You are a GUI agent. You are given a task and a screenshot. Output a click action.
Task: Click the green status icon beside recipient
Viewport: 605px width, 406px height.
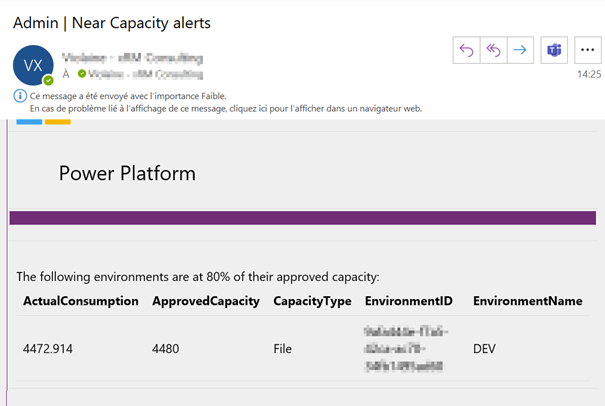click(x=83, y=74)
